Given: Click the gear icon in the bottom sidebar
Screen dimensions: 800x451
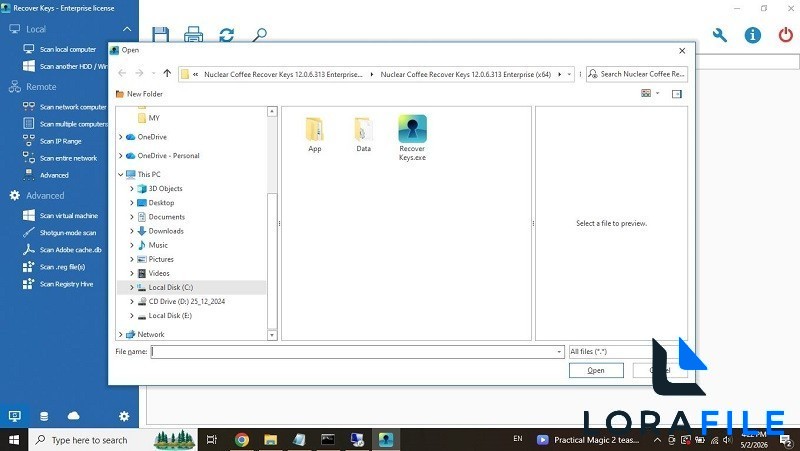Looking at the screenshot, I should 124,416.
